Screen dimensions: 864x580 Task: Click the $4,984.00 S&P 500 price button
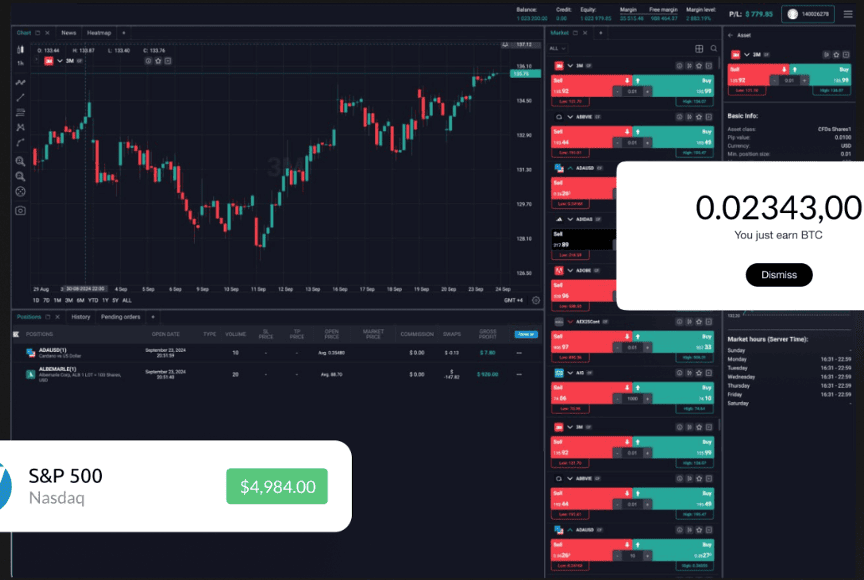[x=277, y=486]
